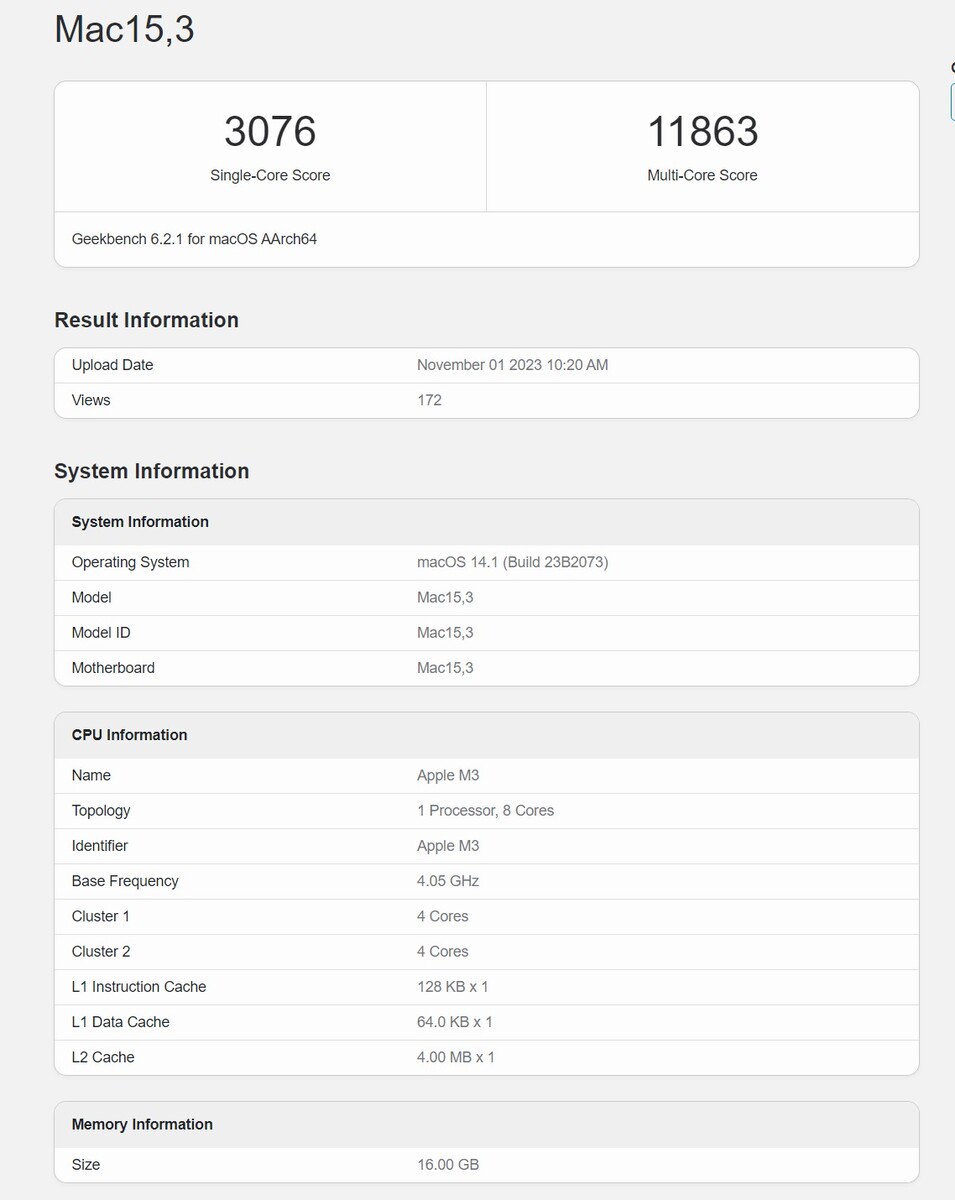
Task: Click the Geekbench 6.2.1 for macOS AArch64 text
Action: [193, 239]
